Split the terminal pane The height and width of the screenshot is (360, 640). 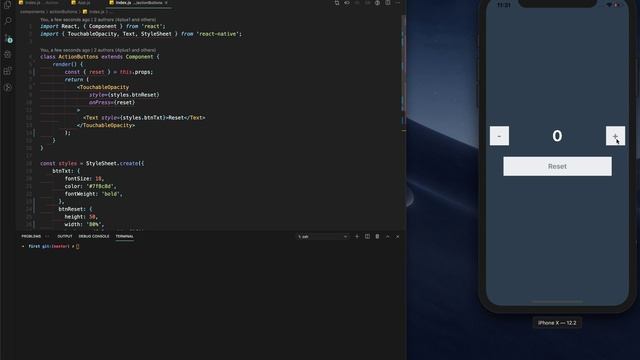click(367, 236)
